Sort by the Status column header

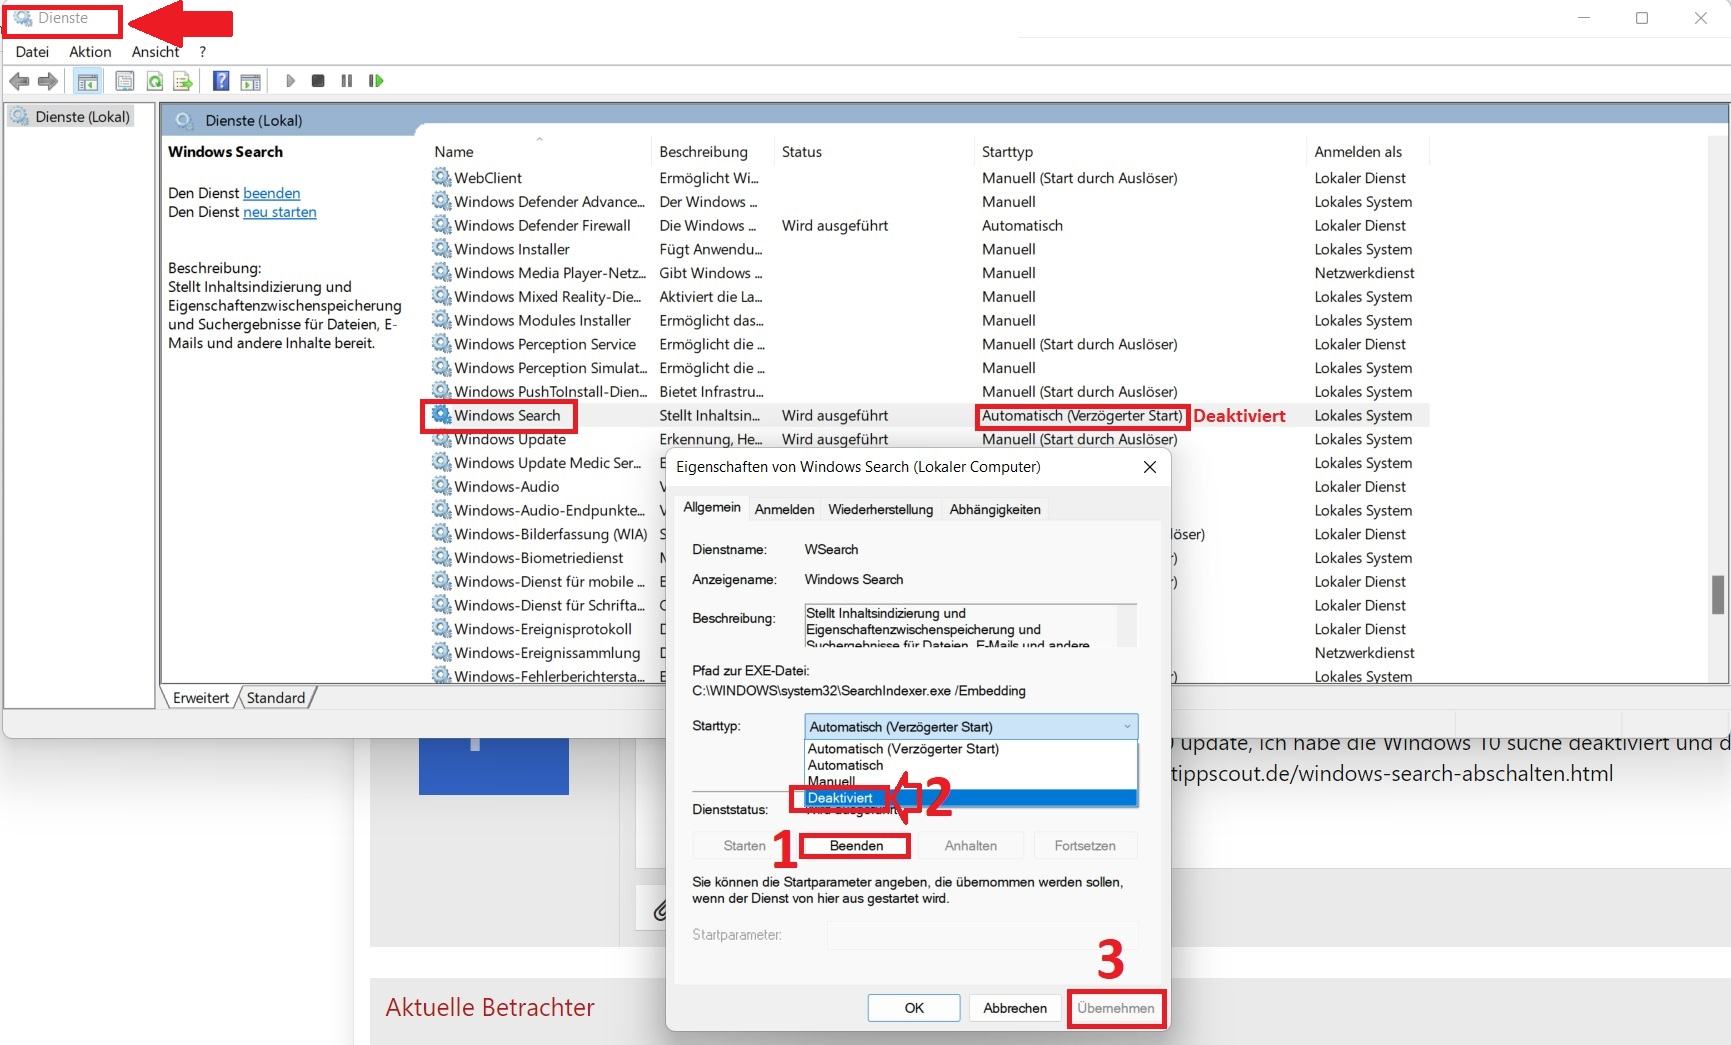tap(874, 152)
